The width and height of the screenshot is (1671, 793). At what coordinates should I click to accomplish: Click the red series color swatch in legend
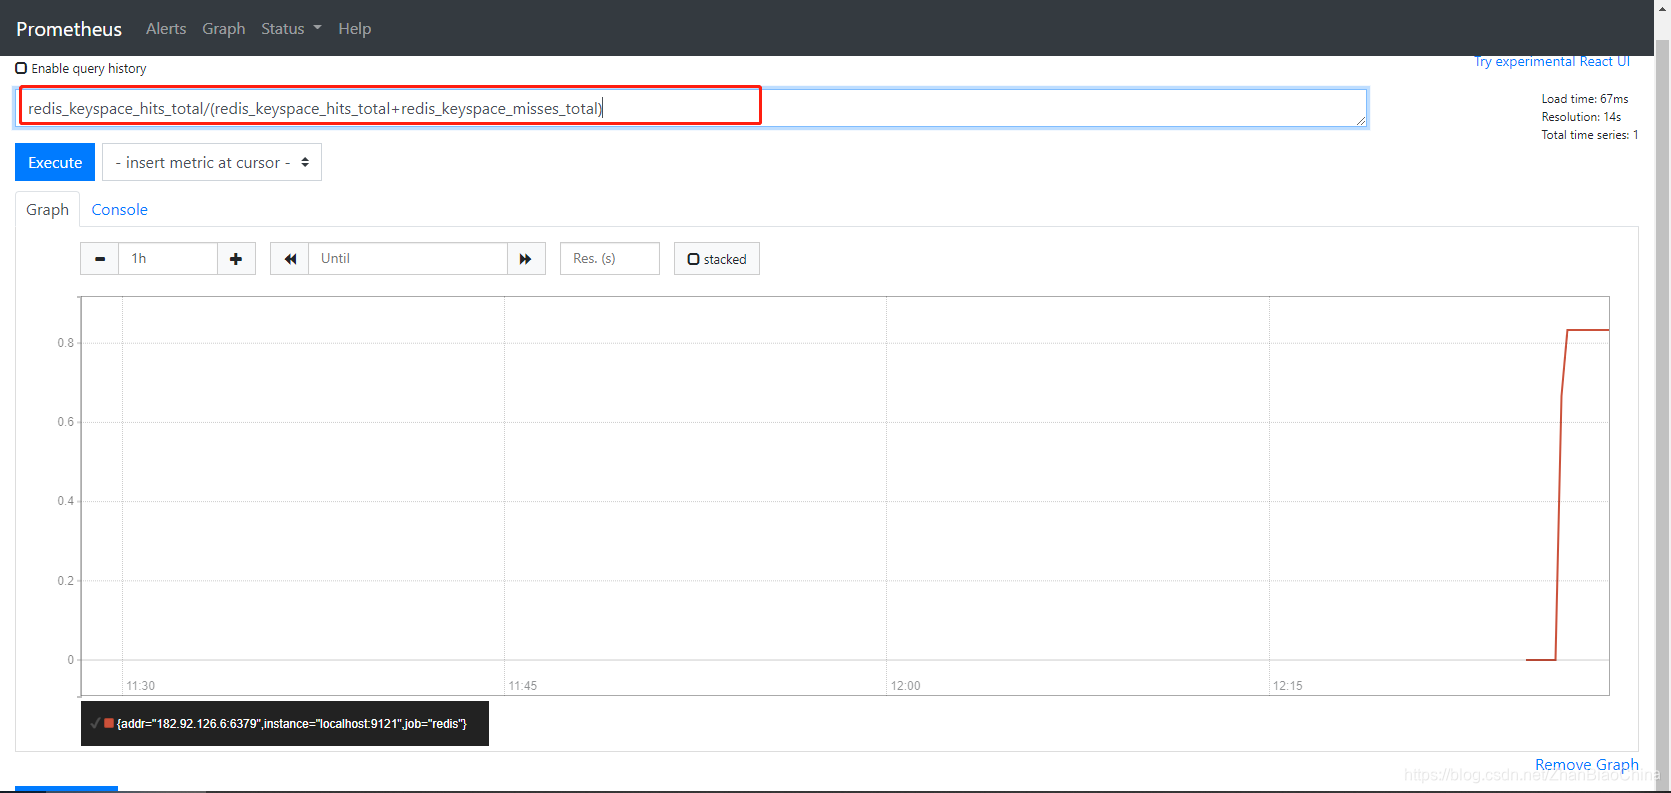click(109, 723)
